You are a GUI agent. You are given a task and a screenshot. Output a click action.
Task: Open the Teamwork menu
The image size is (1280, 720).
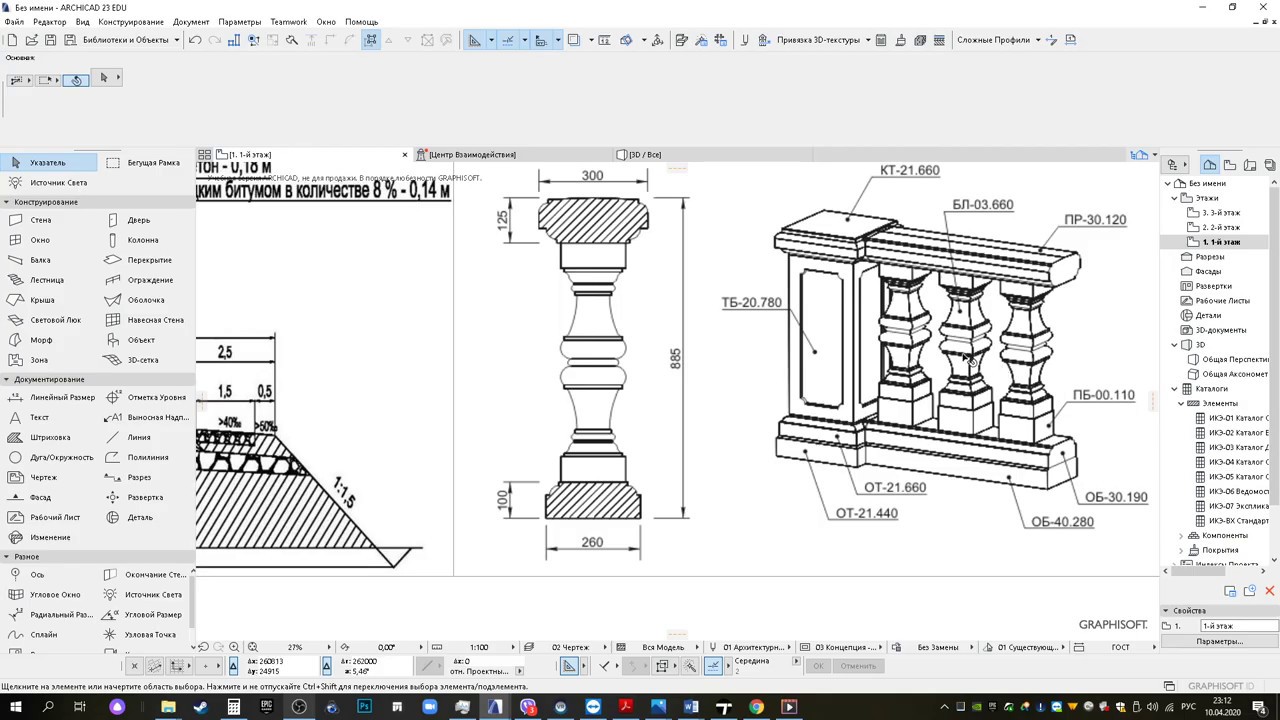(289, 22)
